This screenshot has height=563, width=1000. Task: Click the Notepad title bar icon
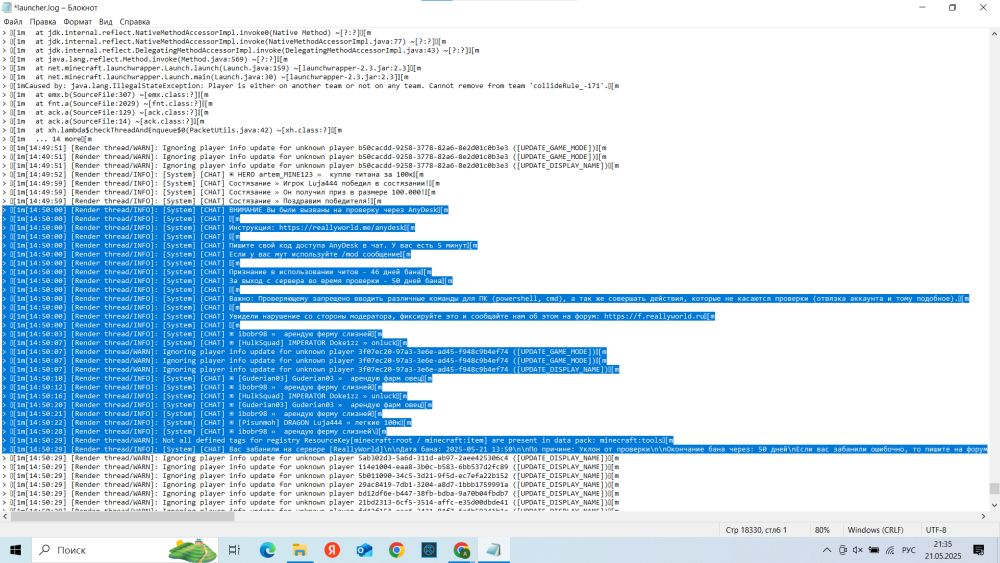[7, 8]
